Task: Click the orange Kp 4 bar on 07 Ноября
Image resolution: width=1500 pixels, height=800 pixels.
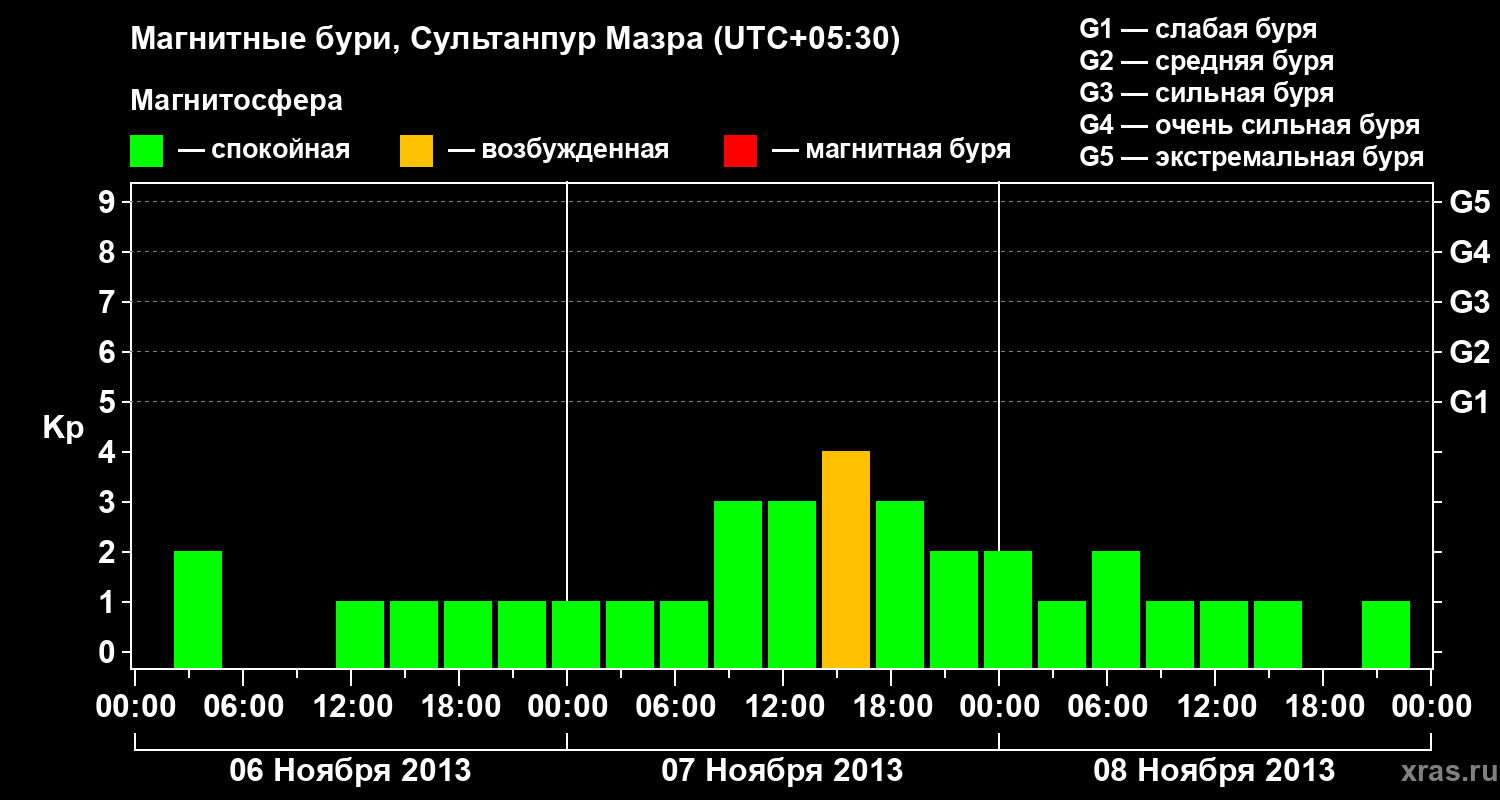Action: pyautogui.click(x=846, y=559)
